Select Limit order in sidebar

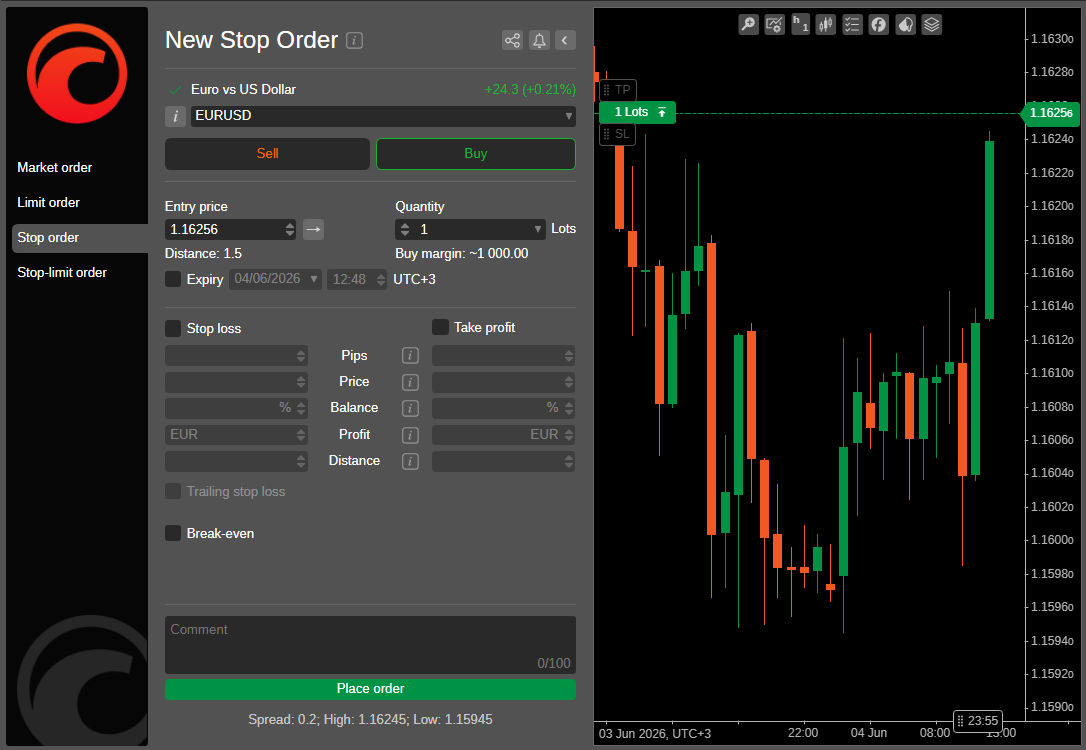click(x=48, y=202)
